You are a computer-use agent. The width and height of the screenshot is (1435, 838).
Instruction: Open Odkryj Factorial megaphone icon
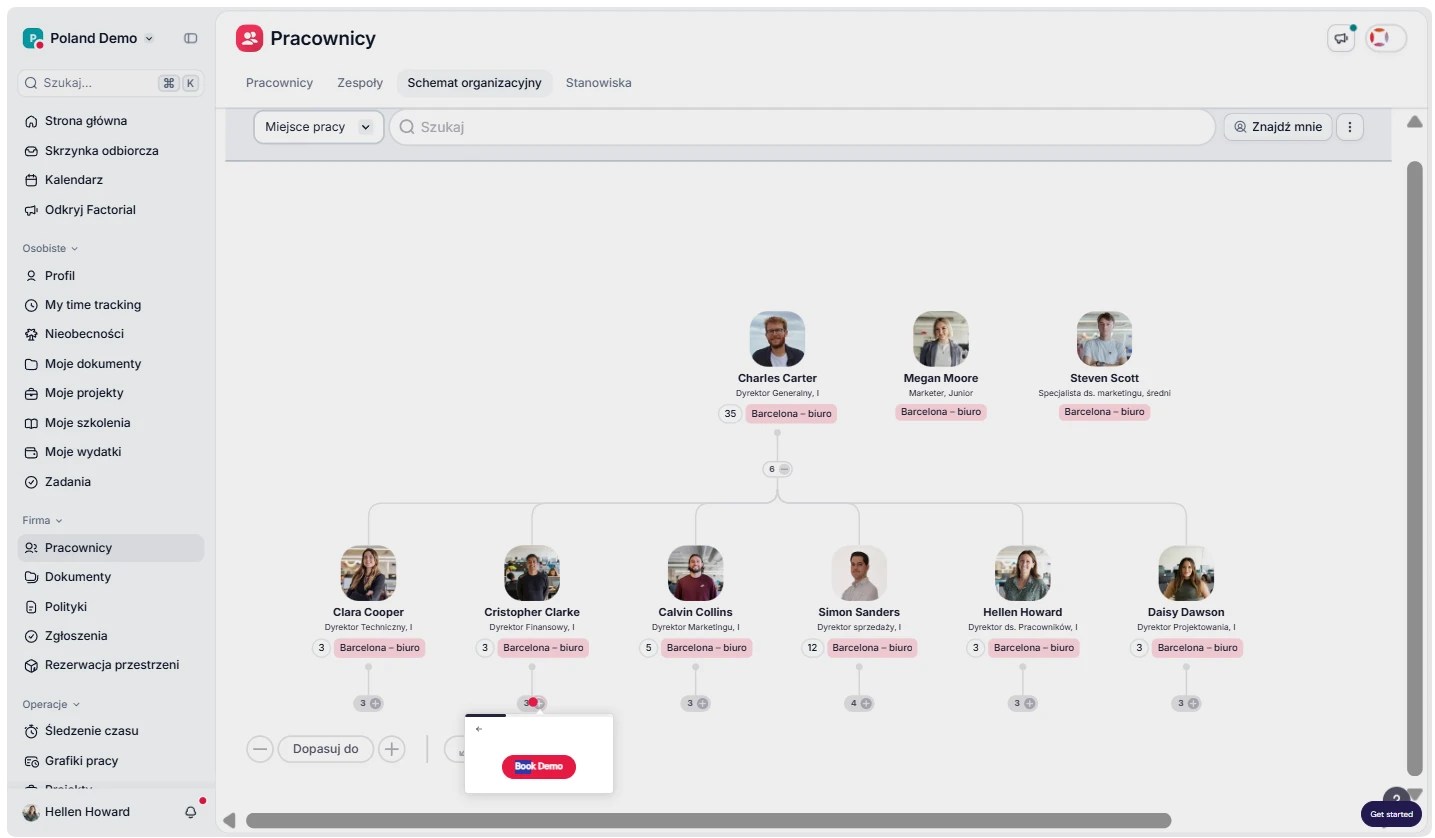(31, 210)
